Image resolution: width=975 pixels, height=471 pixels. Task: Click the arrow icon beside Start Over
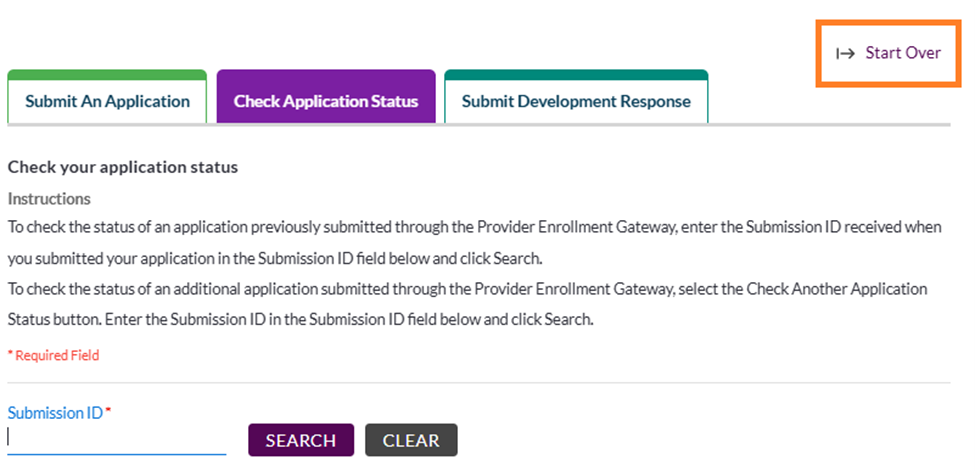point(845,54)
